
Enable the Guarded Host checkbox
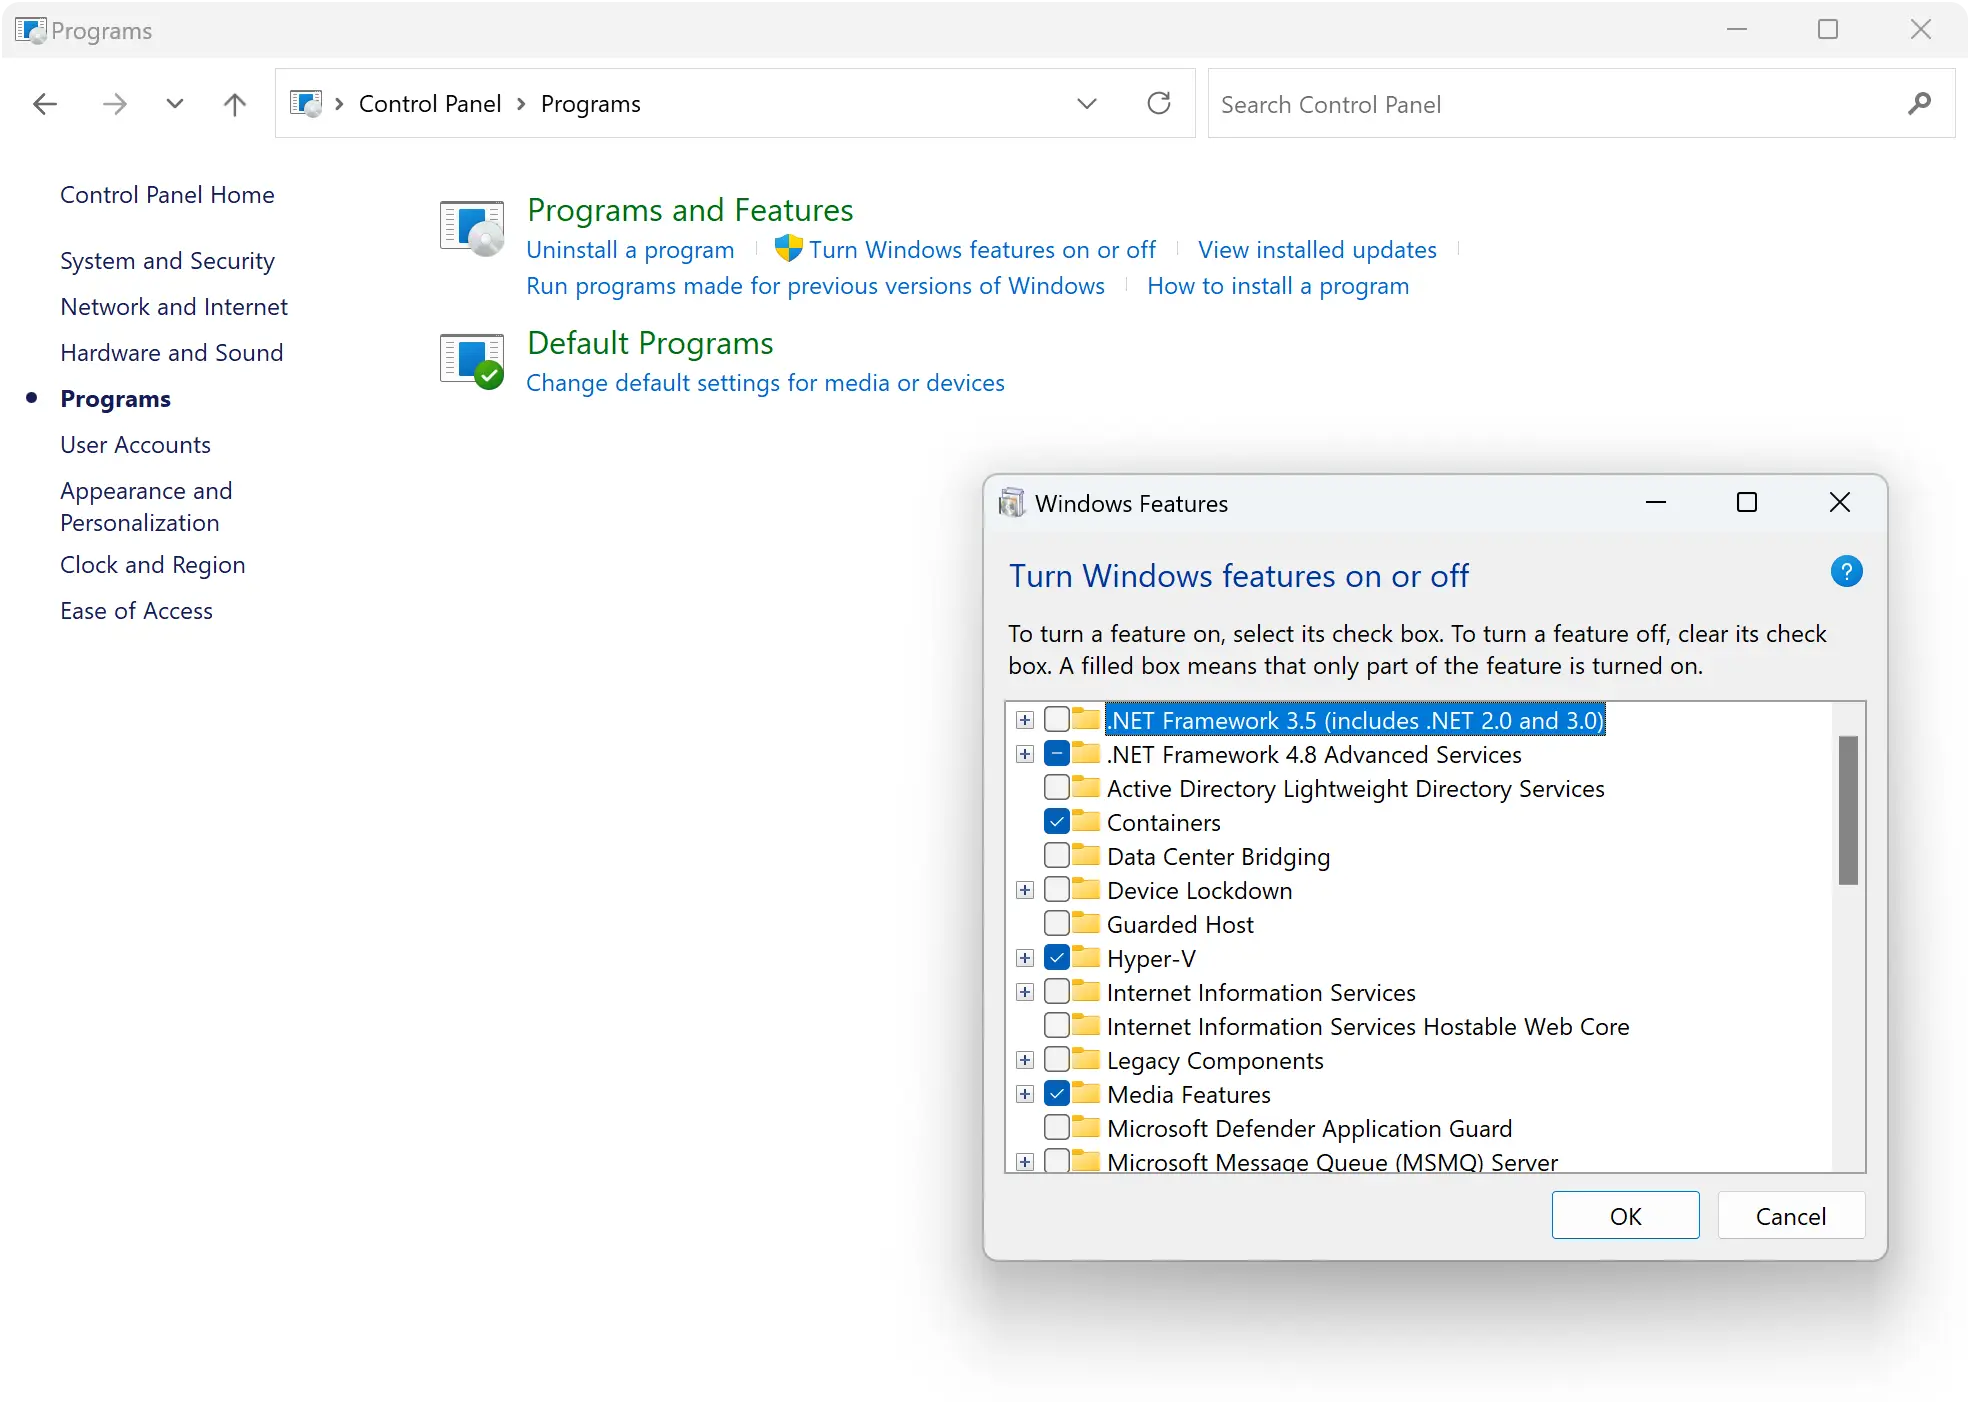point(1057,923)
